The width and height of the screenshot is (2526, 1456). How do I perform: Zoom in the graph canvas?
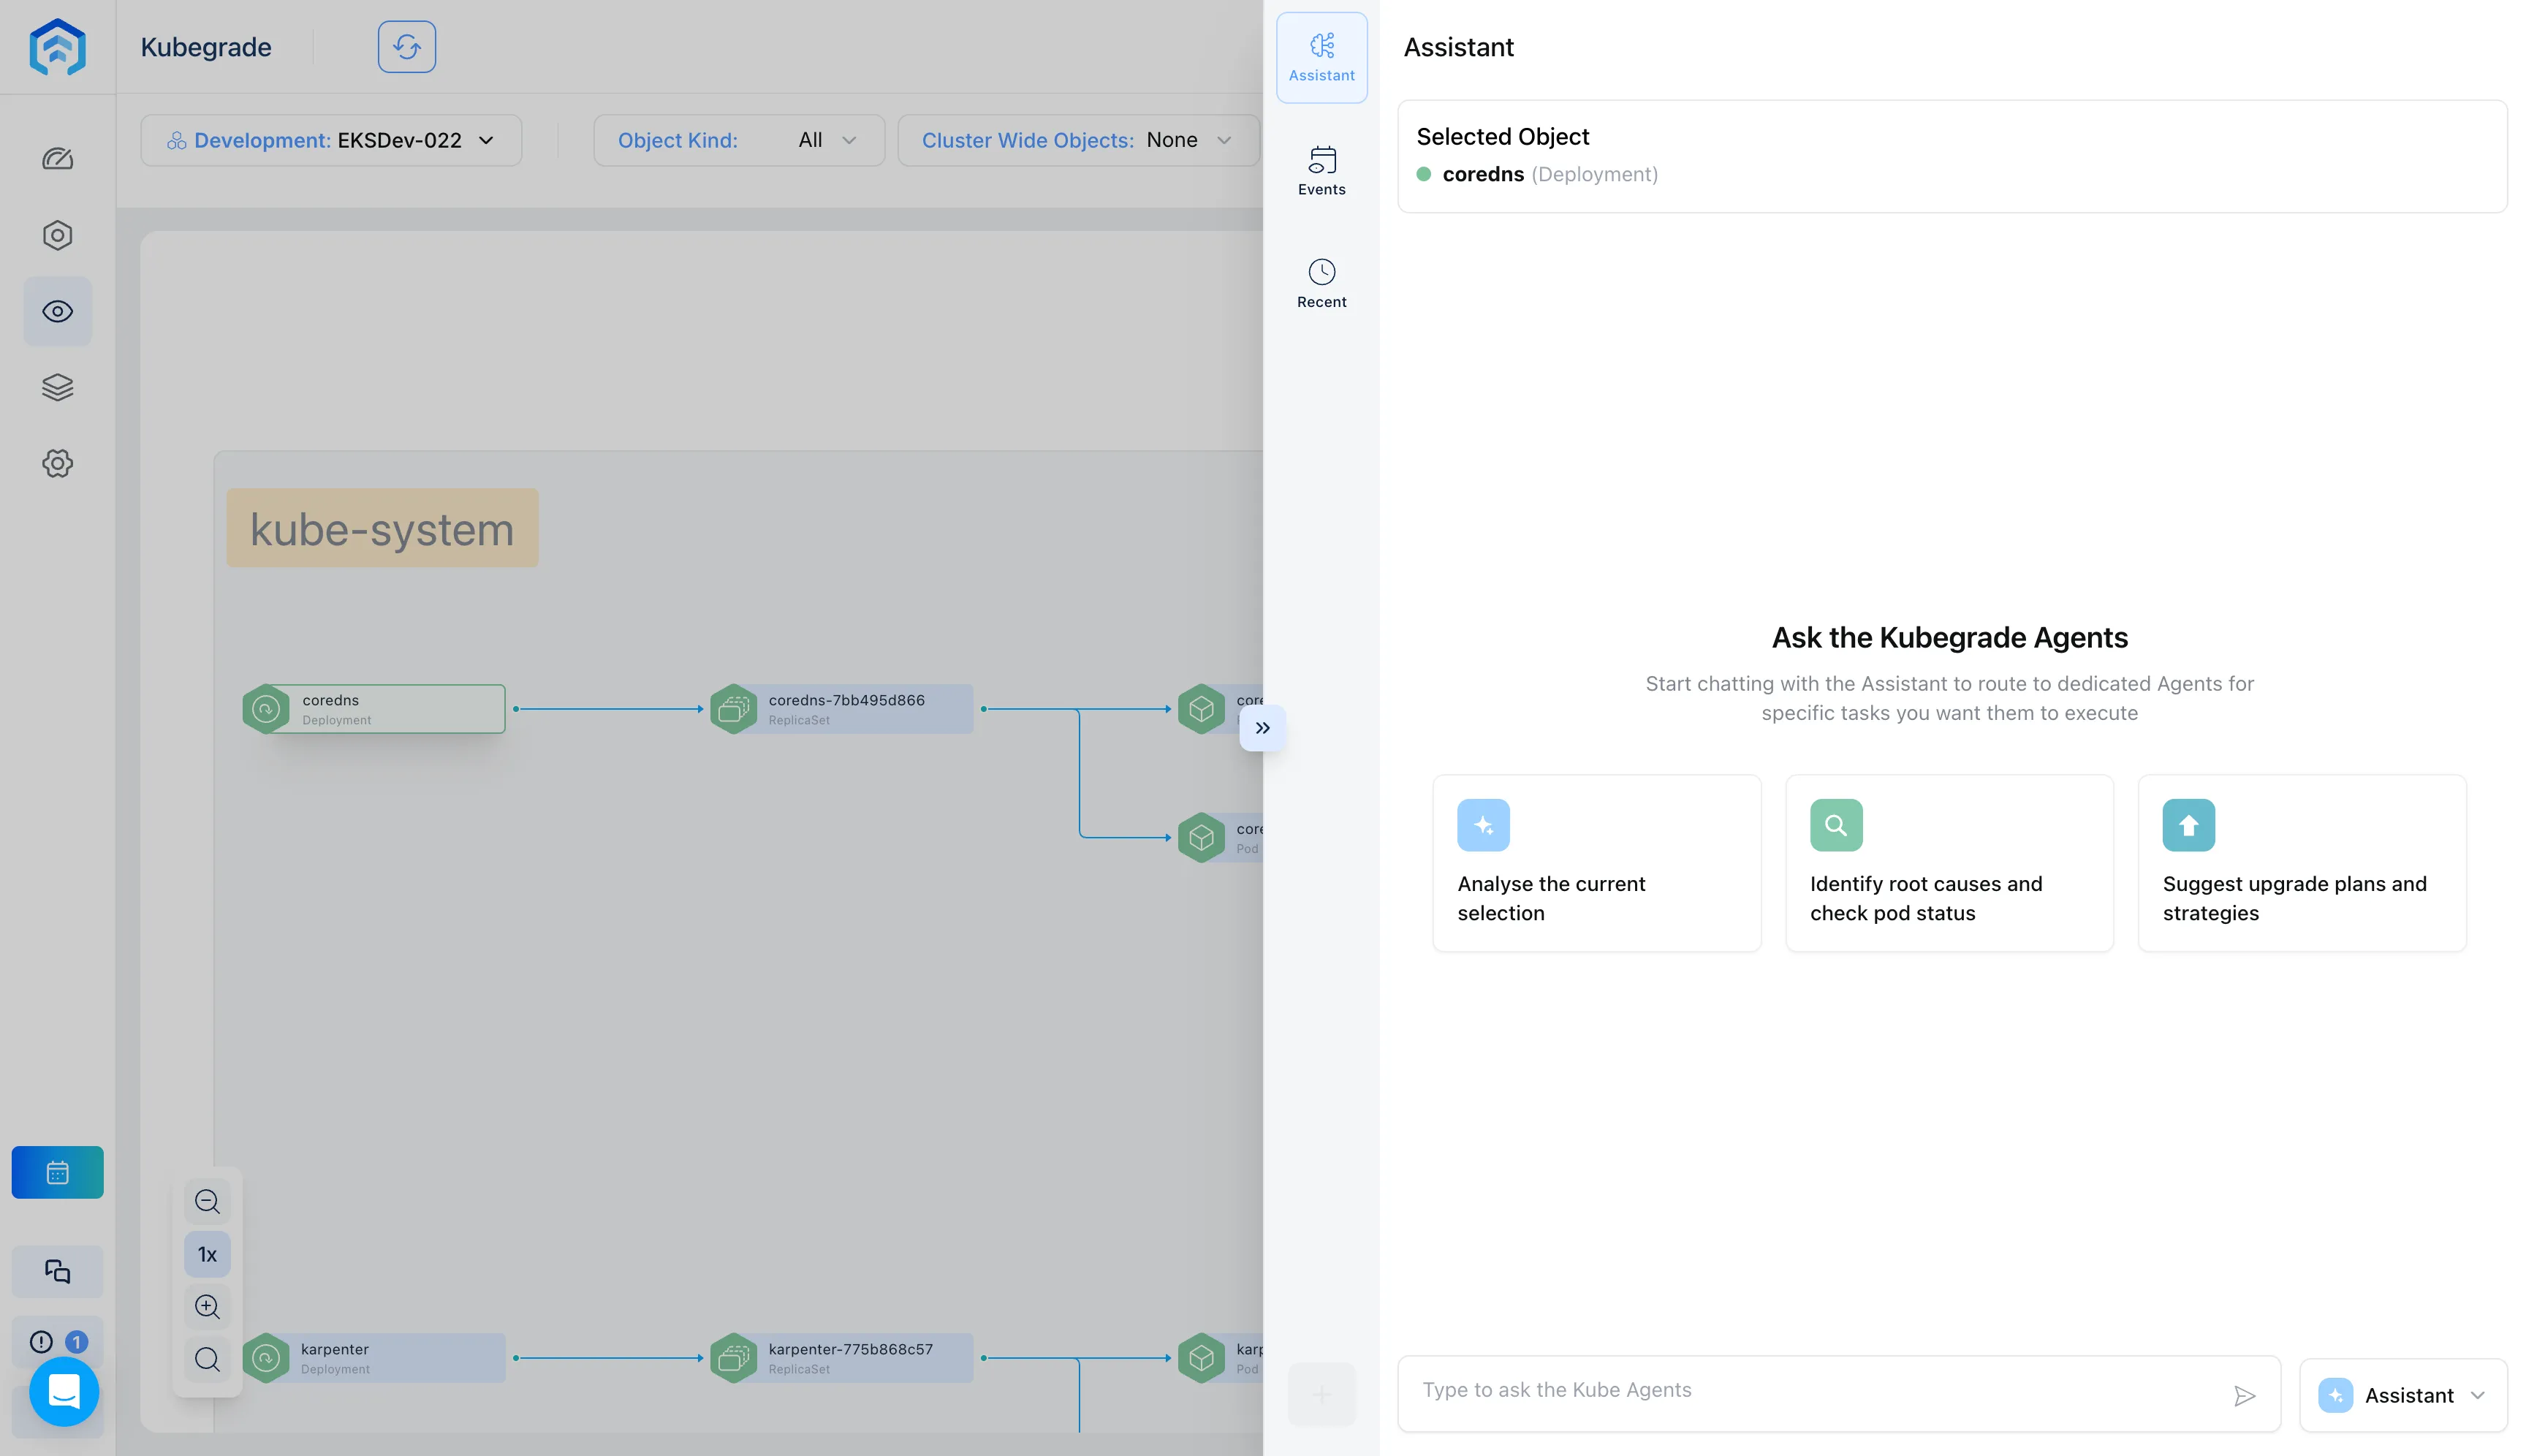(x=207, y=1306)
